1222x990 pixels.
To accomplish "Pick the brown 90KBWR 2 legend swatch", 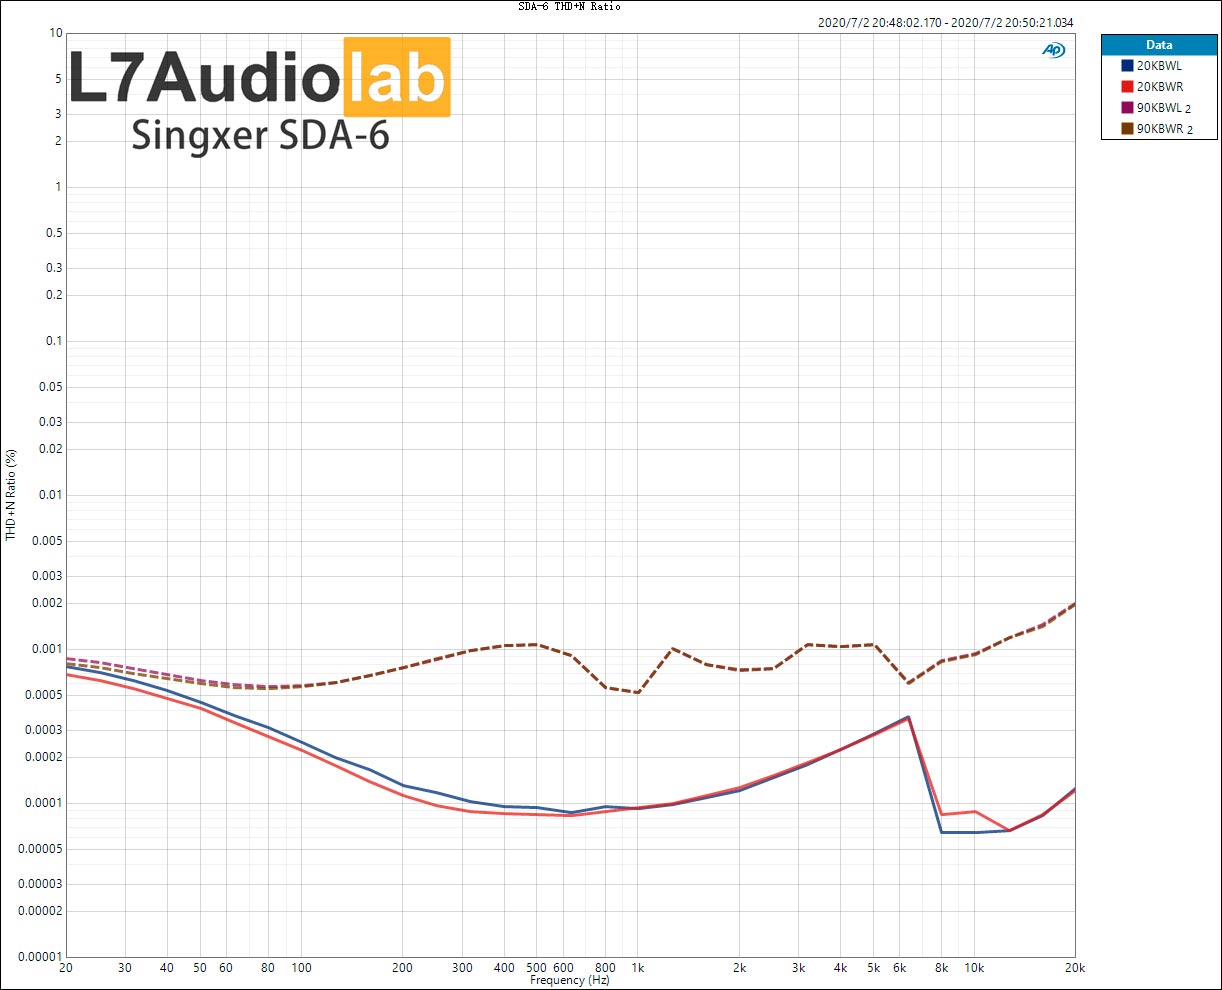I will point(1127,129).
